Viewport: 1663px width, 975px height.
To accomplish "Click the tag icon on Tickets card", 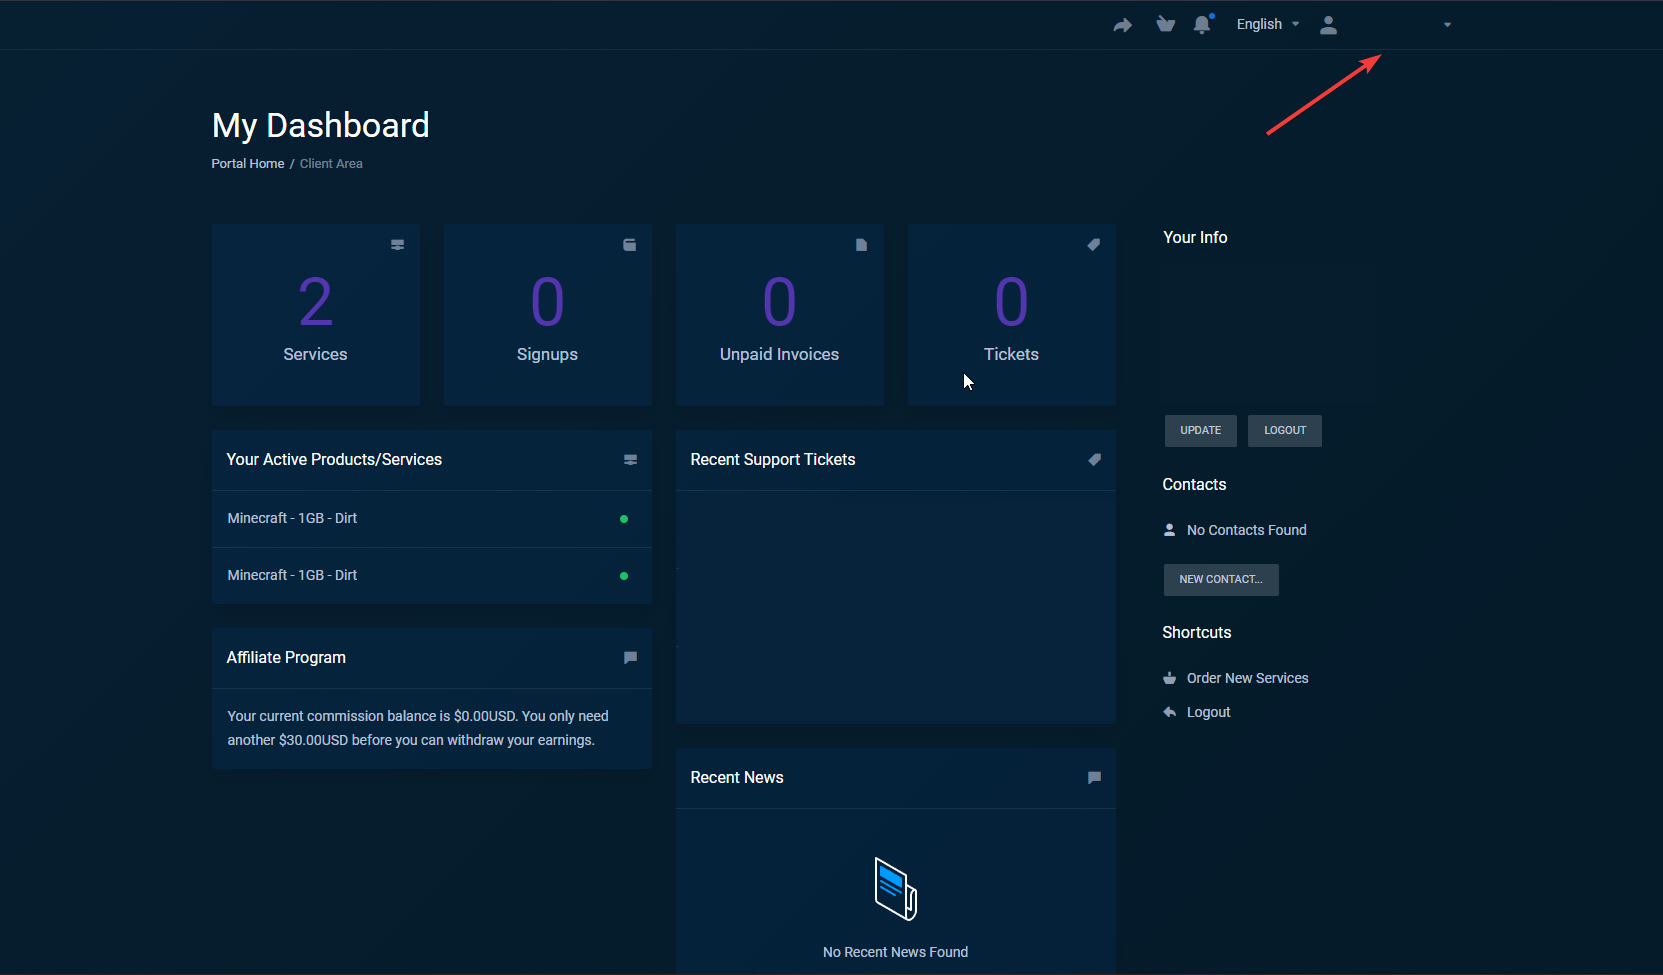I will [x=1093, y=245].
